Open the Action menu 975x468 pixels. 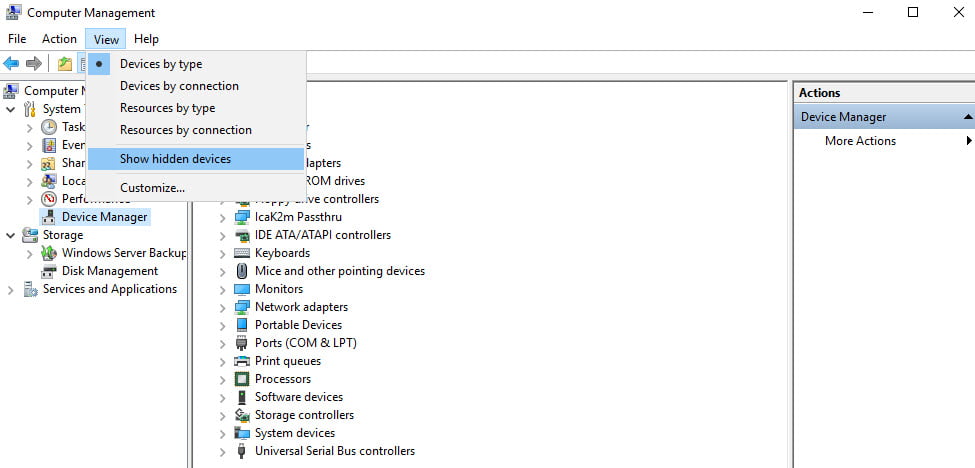tap(59, 39)
